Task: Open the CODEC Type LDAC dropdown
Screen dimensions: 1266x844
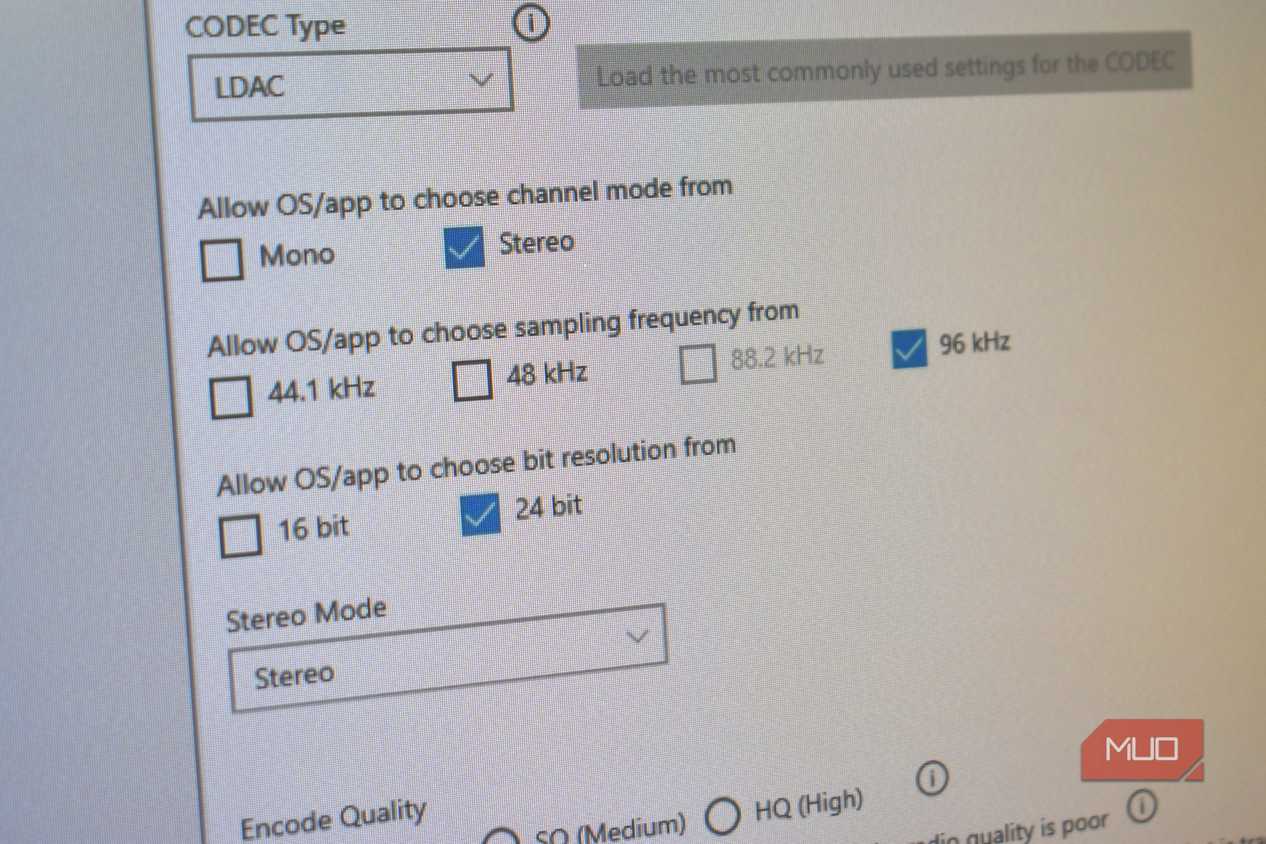Action: pyautogui.click(x=351, y=84)
